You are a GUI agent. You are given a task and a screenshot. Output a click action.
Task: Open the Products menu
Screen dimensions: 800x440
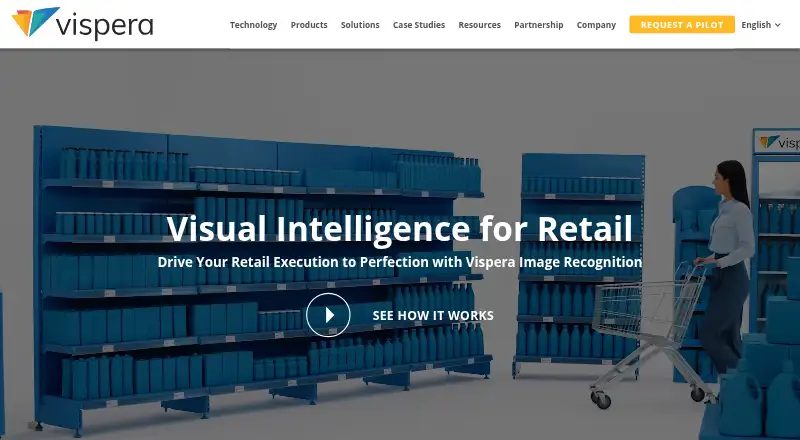pos(309,25)
